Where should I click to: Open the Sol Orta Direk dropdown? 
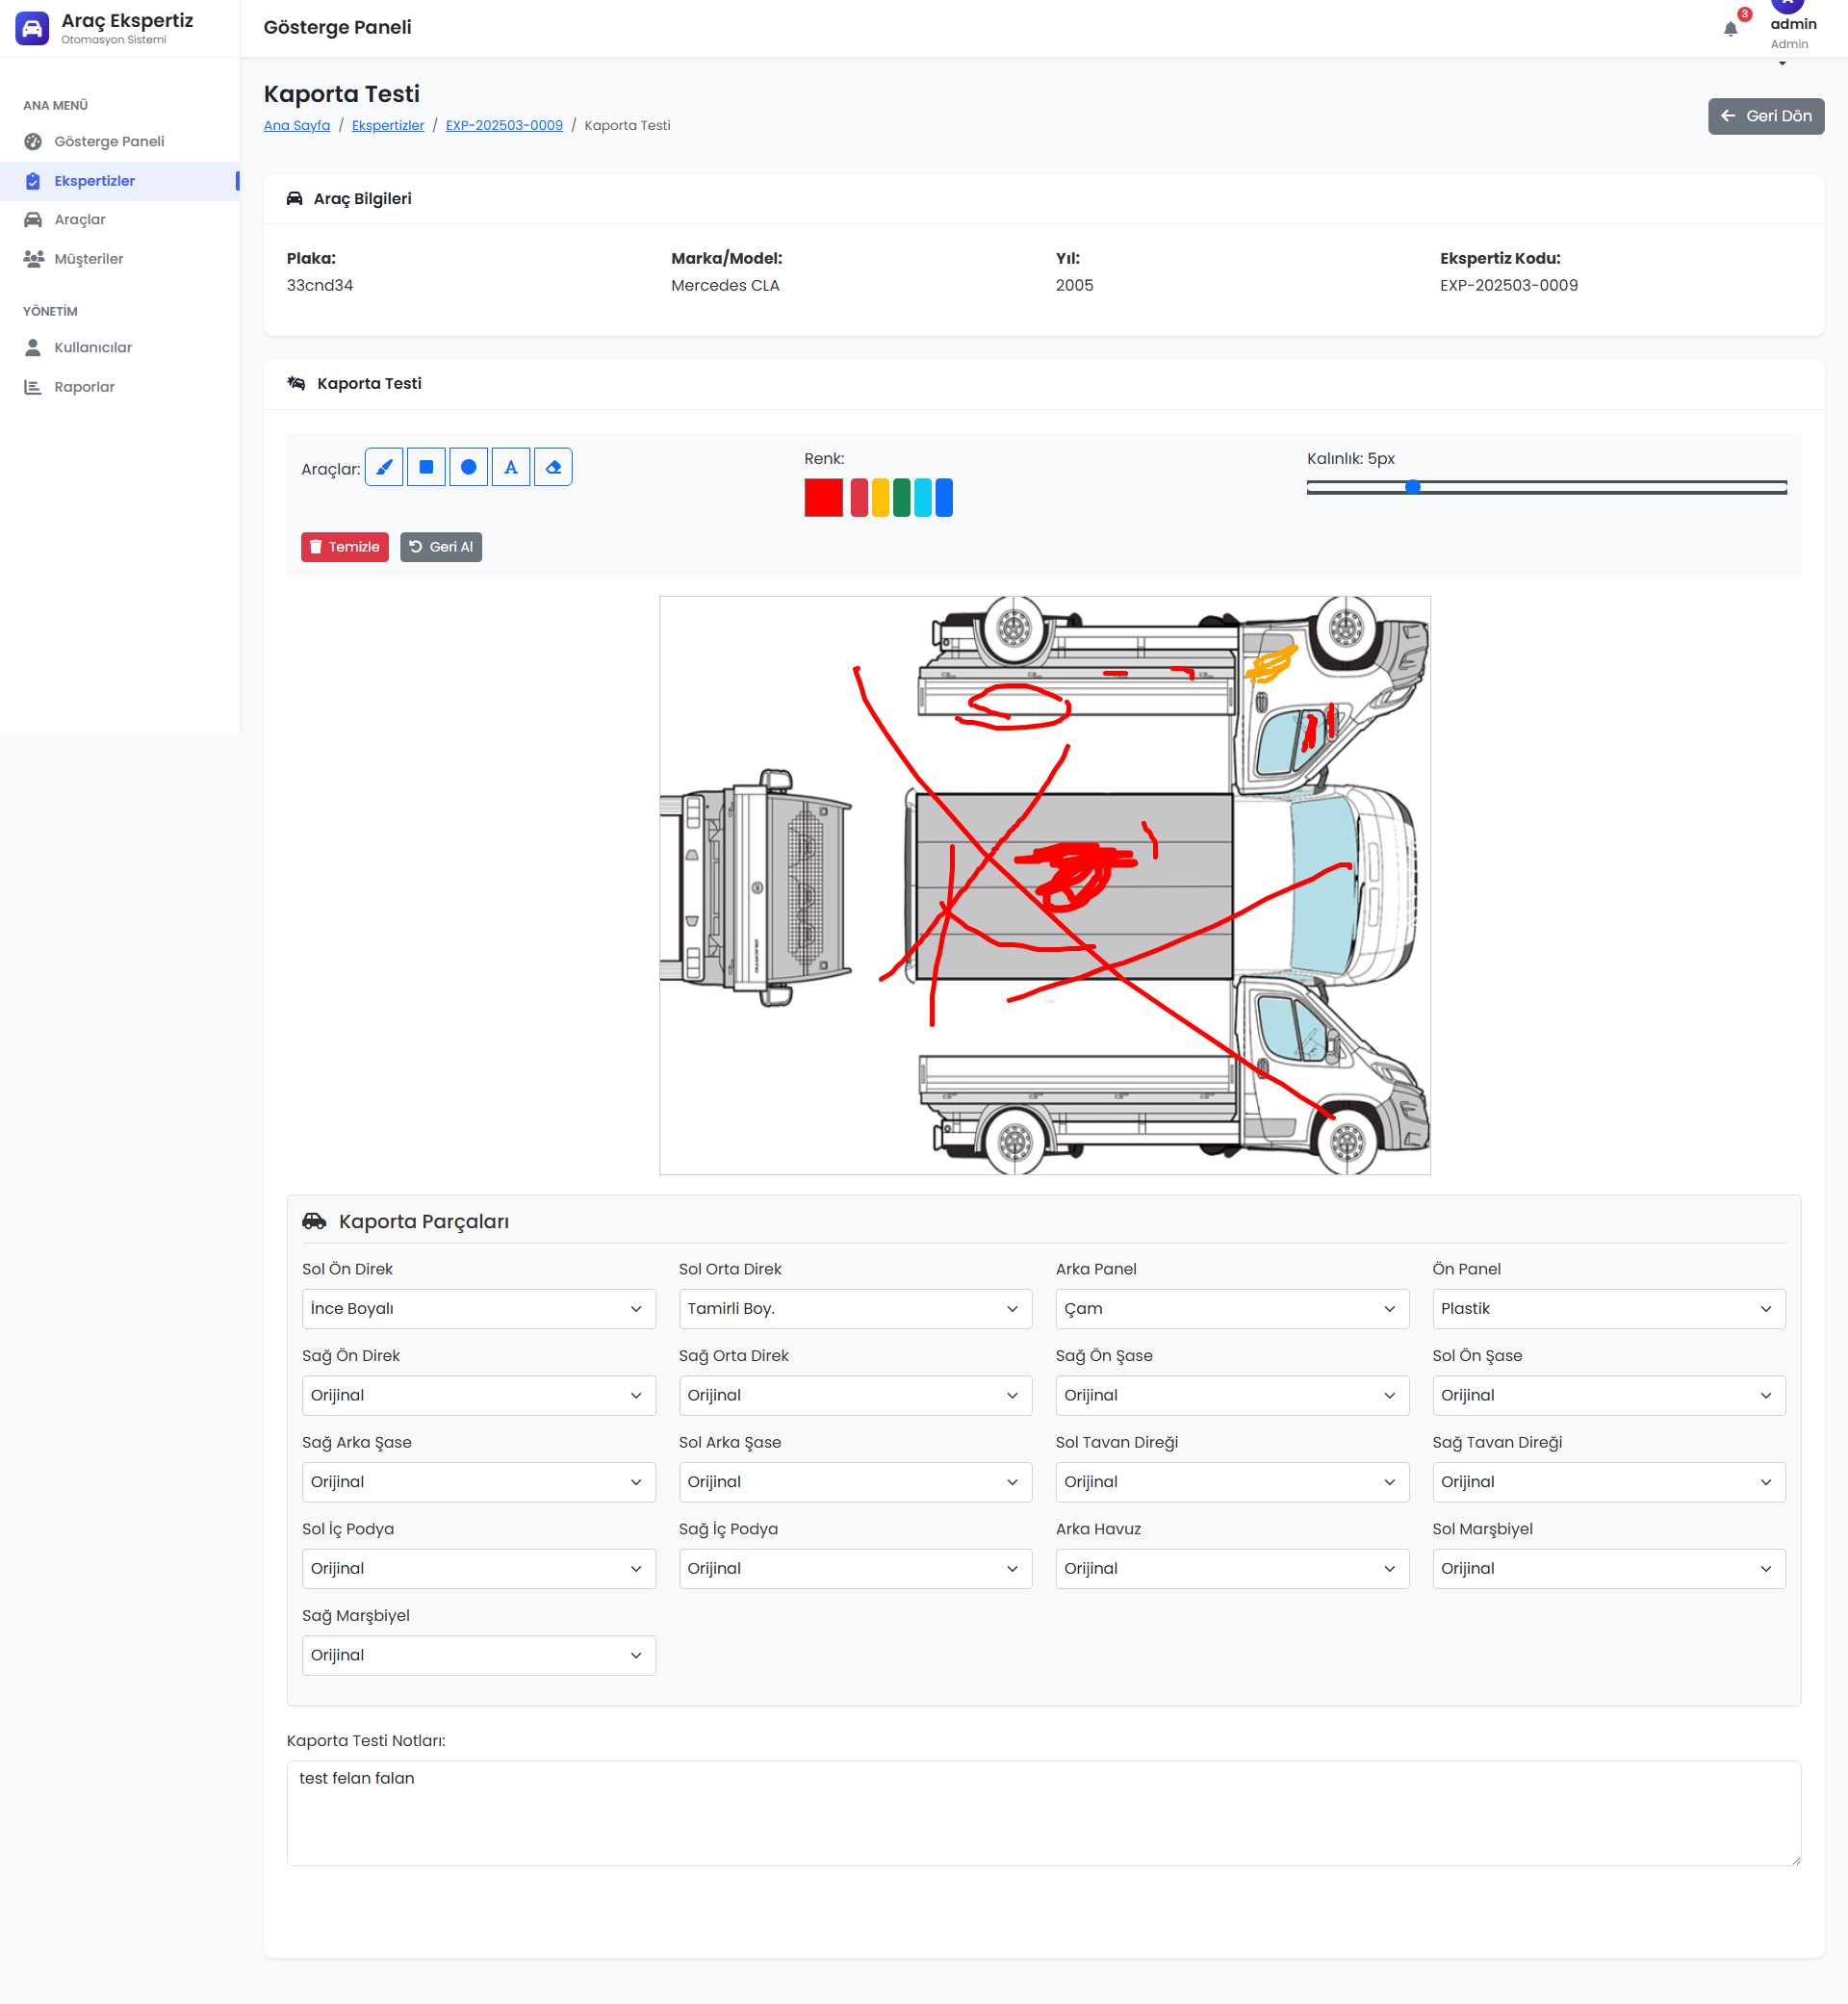[x=856, y=1309]
